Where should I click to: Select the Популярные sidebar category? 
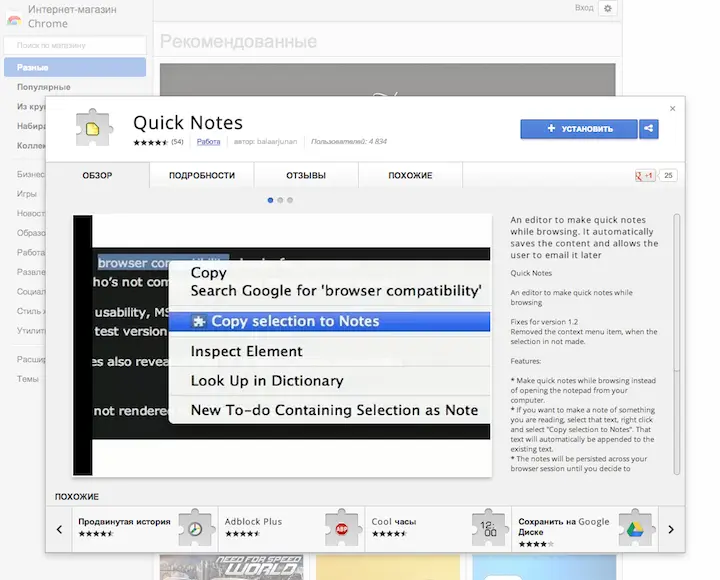44,87
